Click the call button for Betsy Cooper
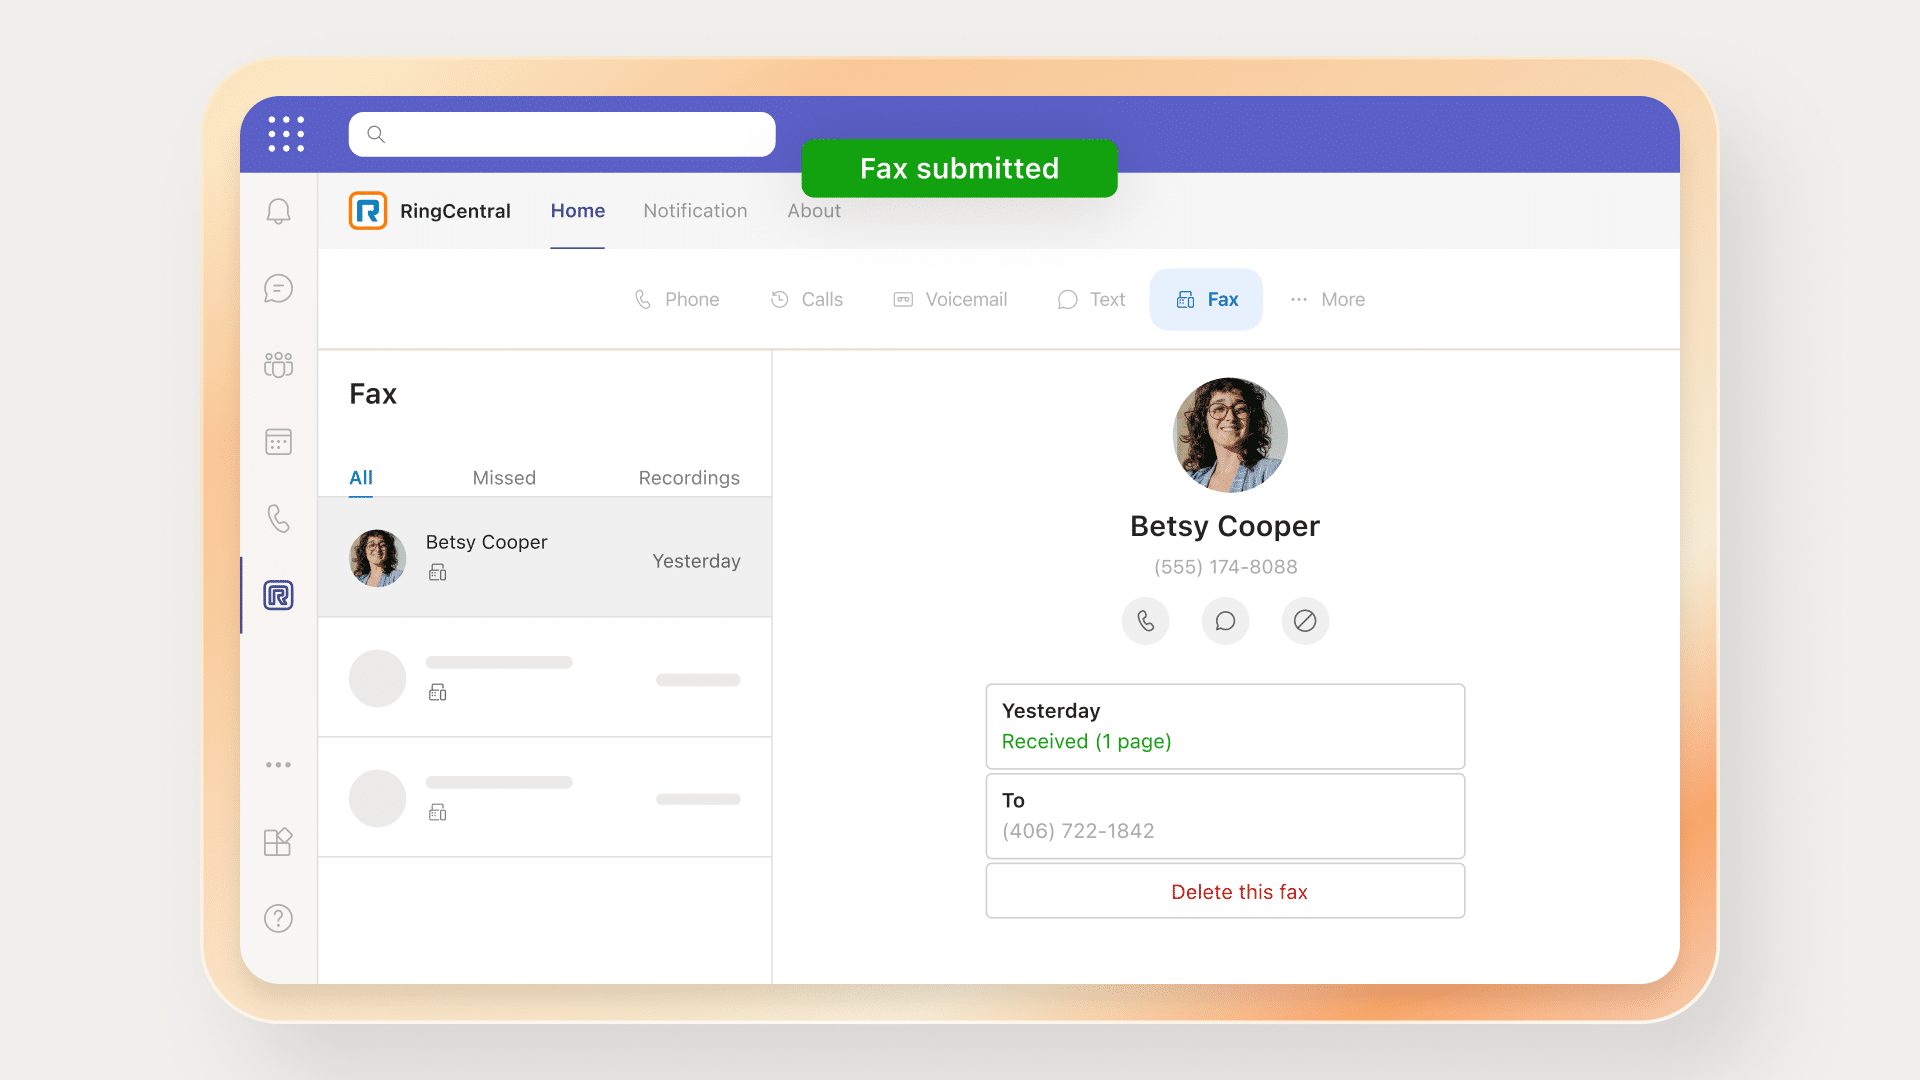1920x1080 pixels. tap(1146, 621)
